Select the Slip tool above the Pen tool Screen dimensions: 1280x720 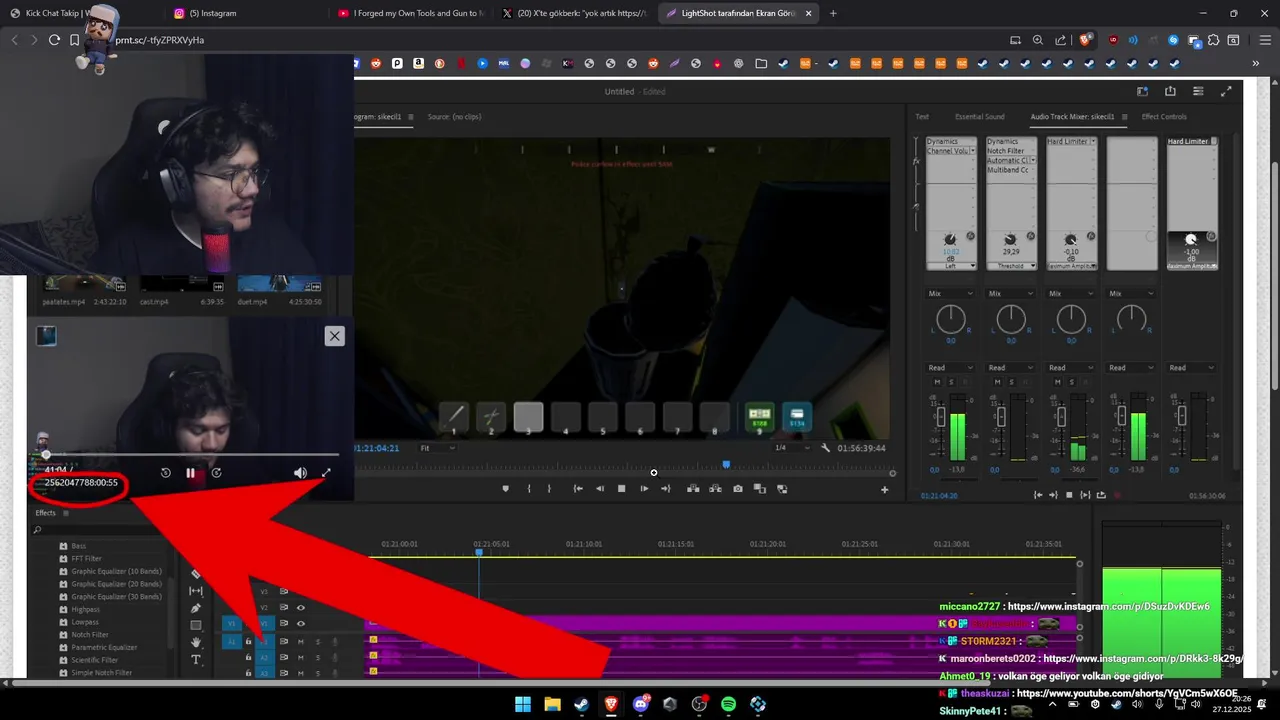pyautogui.click(x=196, y=591)
